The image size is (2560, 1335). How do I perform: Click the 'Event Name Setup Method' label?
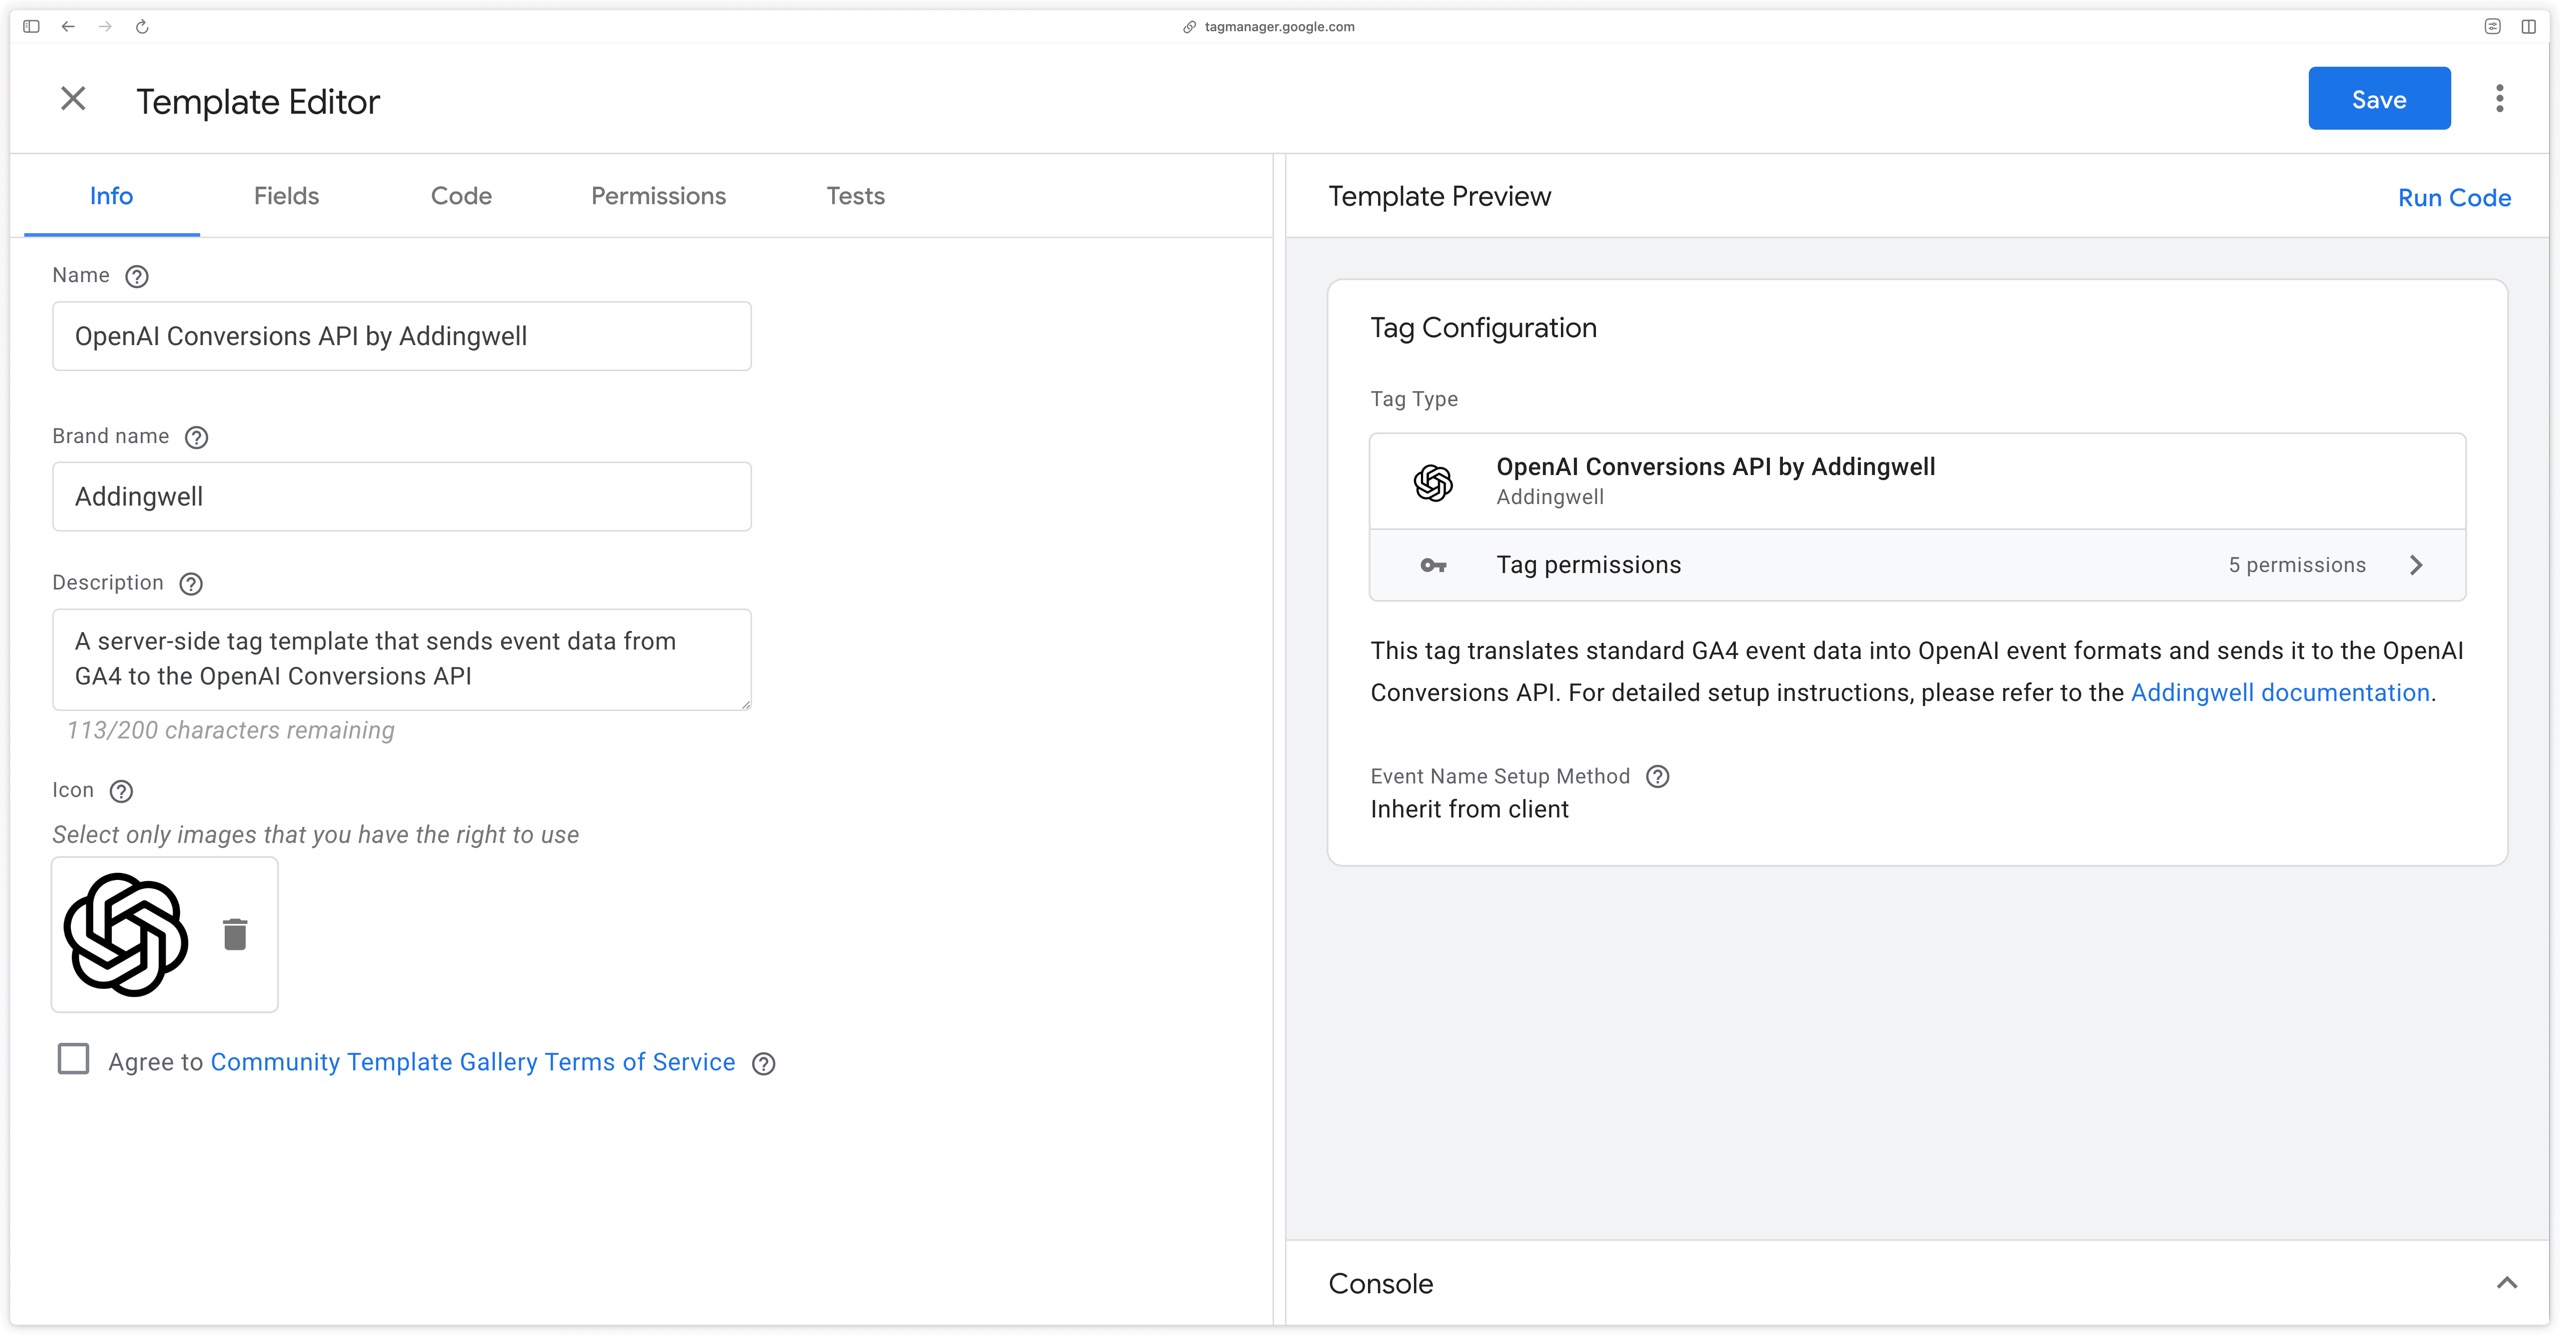[1500, 777]
